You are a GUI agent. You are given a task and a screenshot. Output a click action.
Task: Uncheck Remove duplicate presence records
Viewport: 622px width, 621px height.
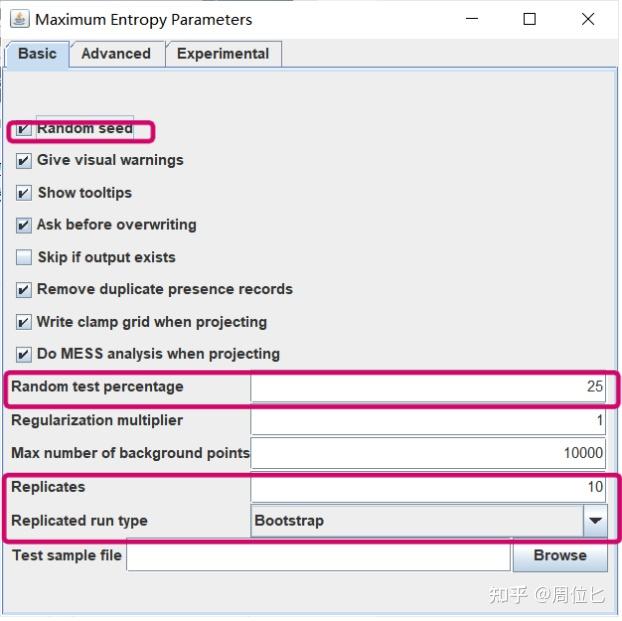[x=24, y=290]
